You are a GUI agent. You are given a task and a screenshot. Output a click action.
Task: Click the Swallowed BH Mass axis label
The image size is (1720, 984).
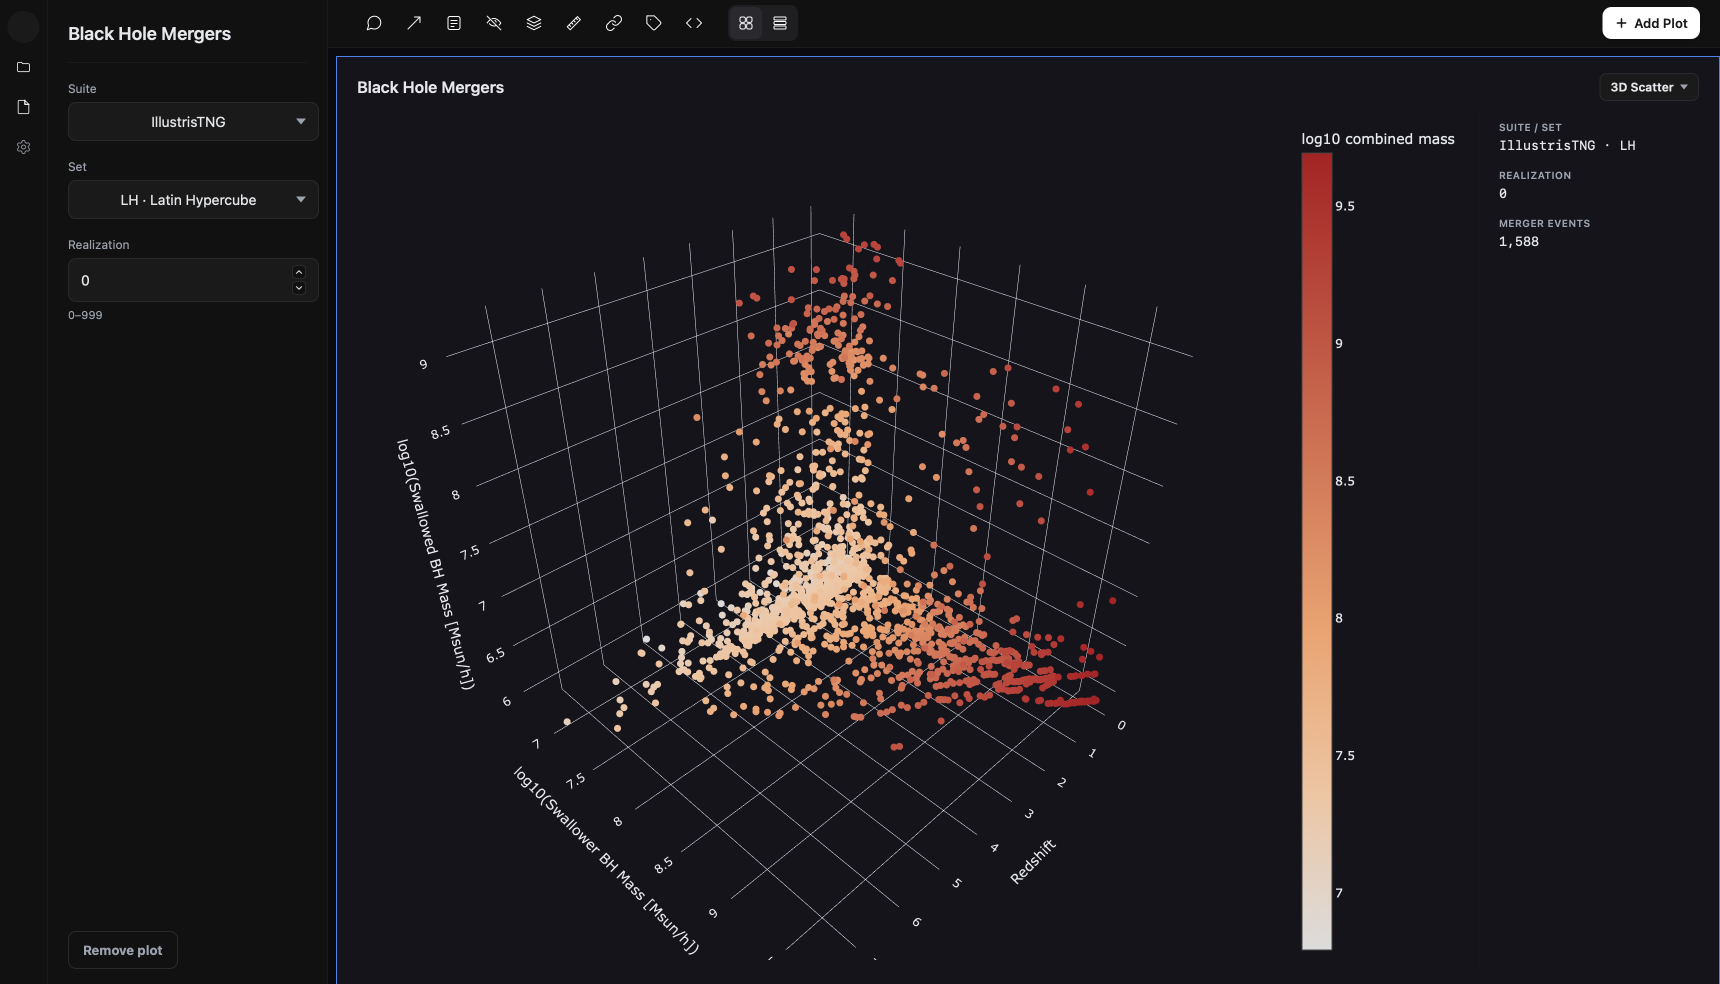click(435, 564)
